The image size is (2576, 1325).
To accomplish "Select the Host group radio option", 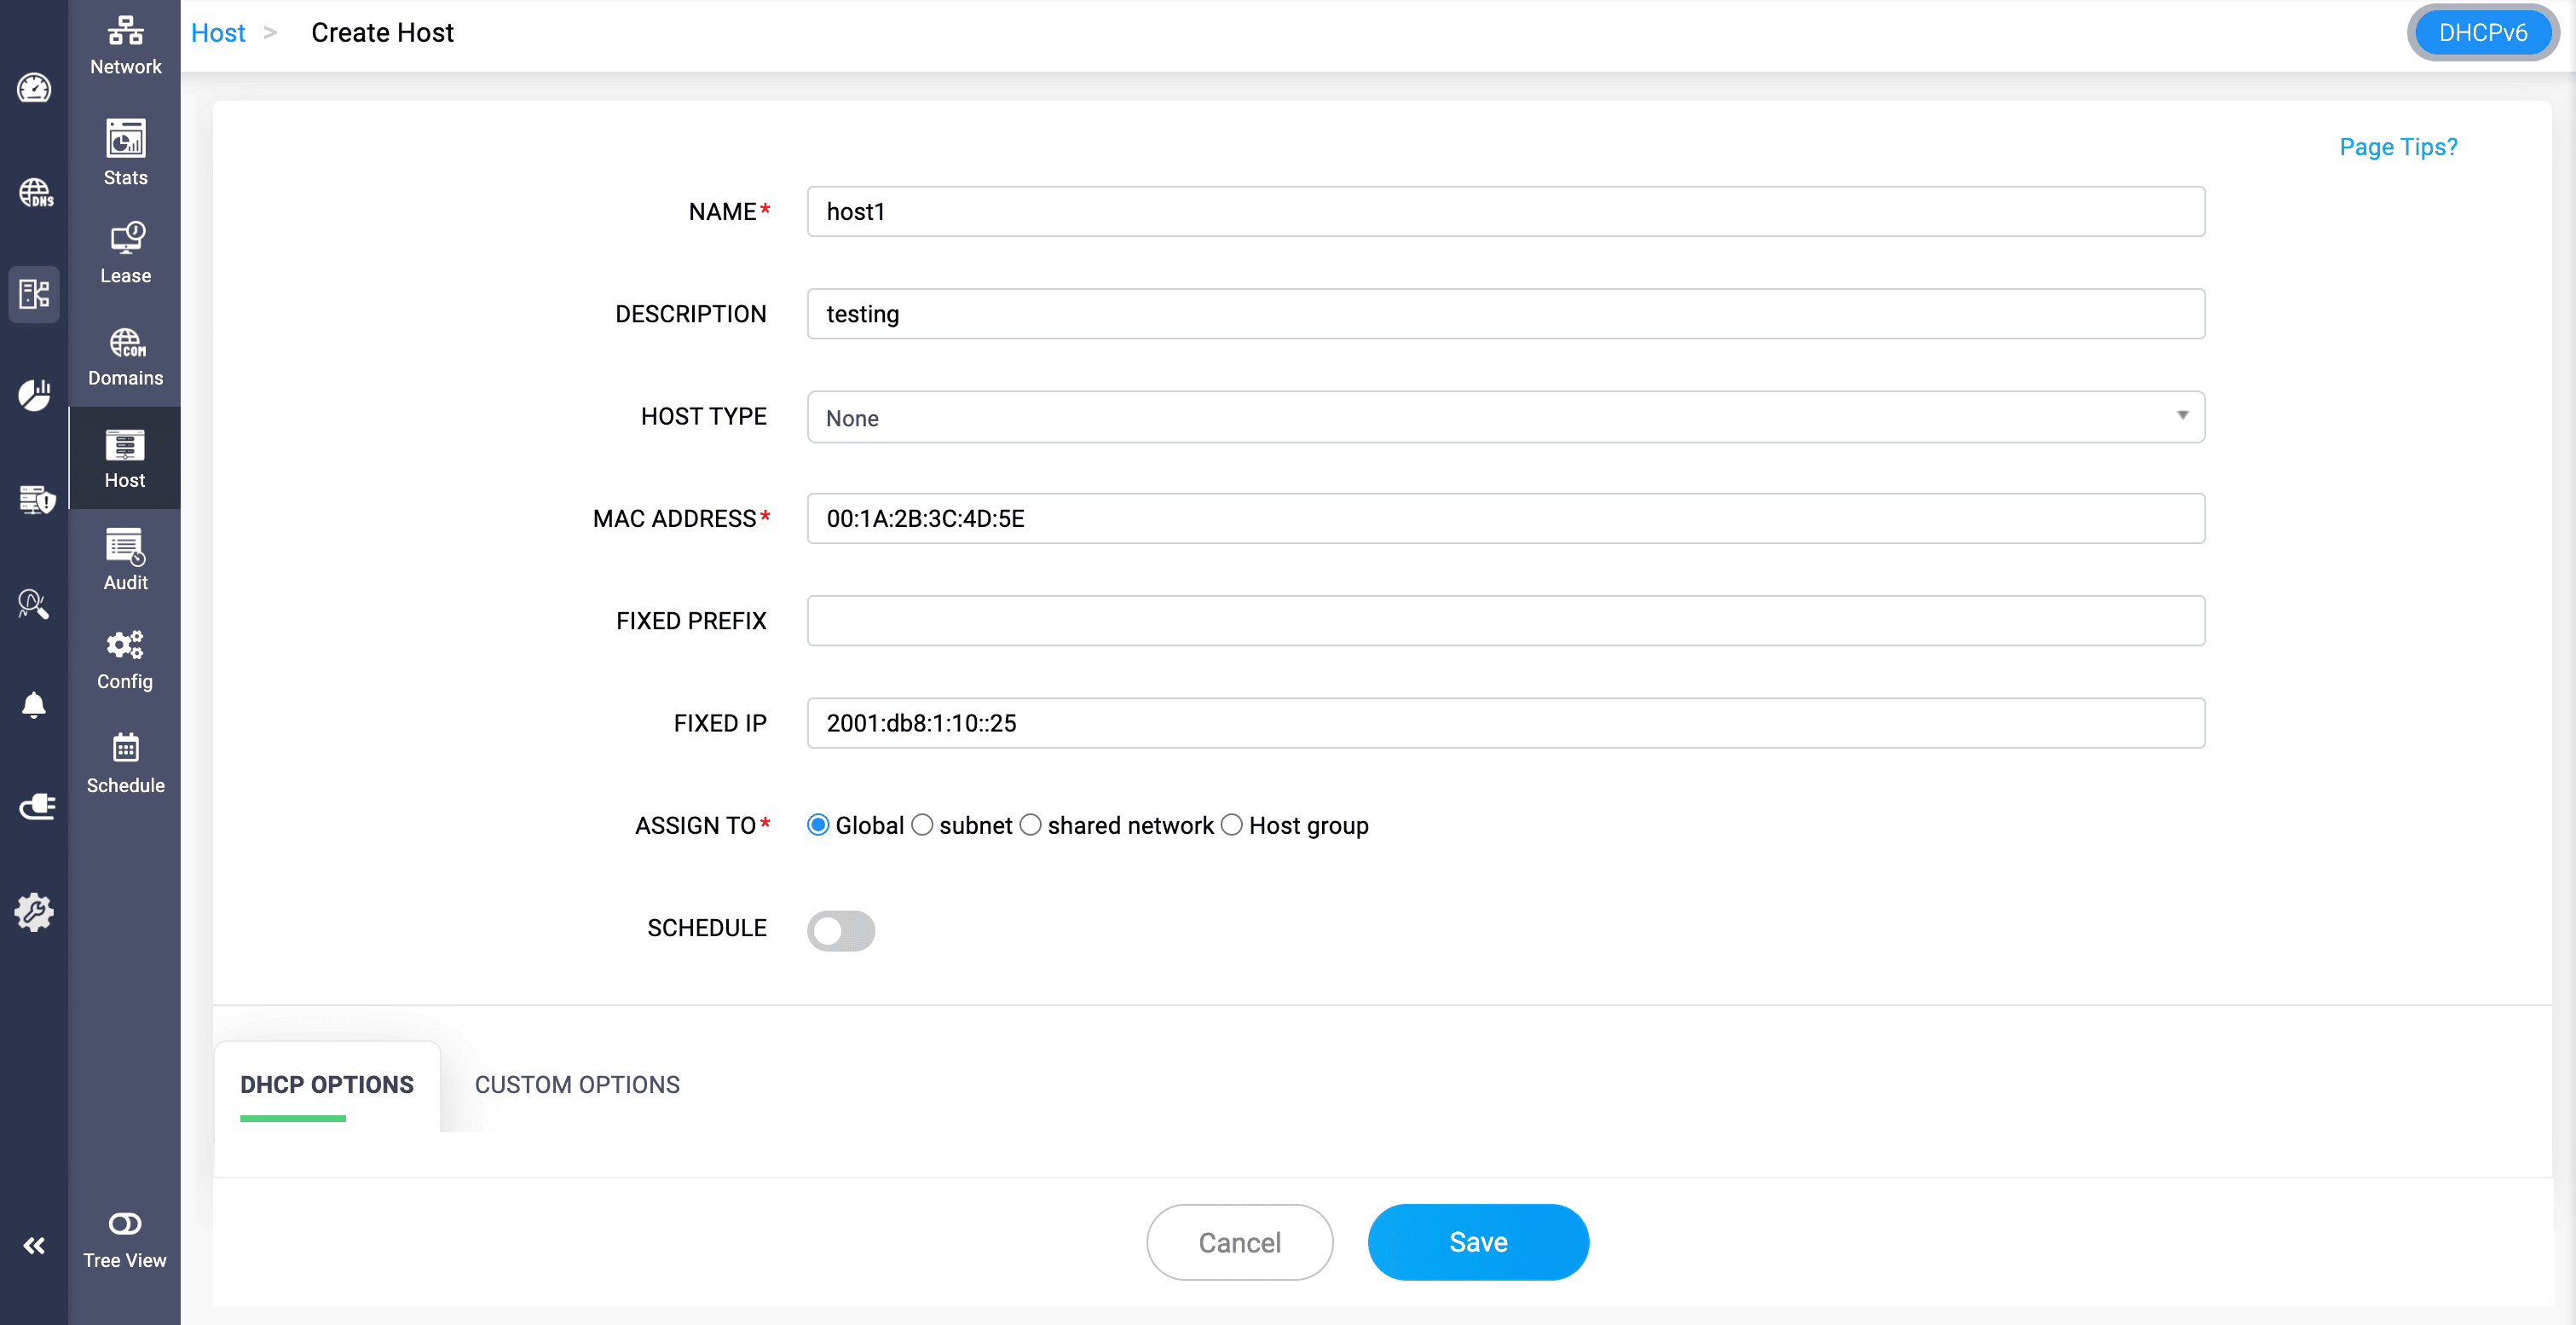I will coord(1232,825).
